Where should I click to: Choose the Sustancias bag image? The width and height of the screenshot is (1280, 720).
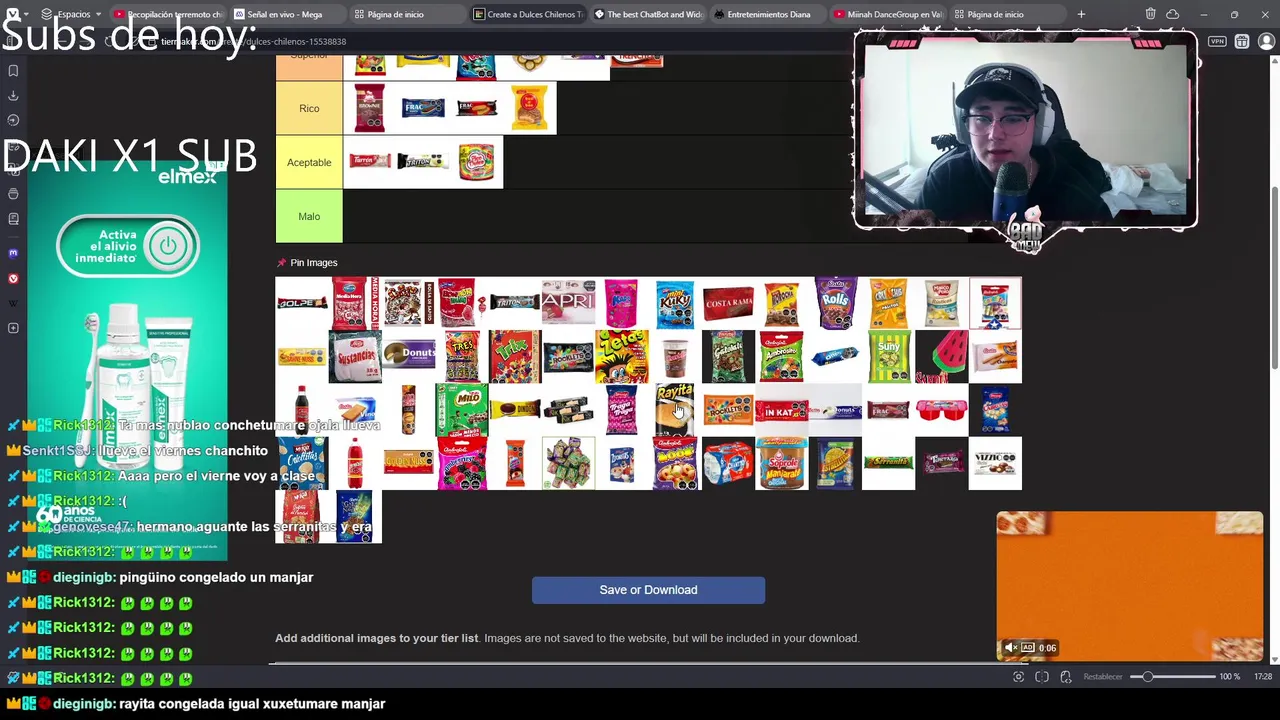(355, 357)
